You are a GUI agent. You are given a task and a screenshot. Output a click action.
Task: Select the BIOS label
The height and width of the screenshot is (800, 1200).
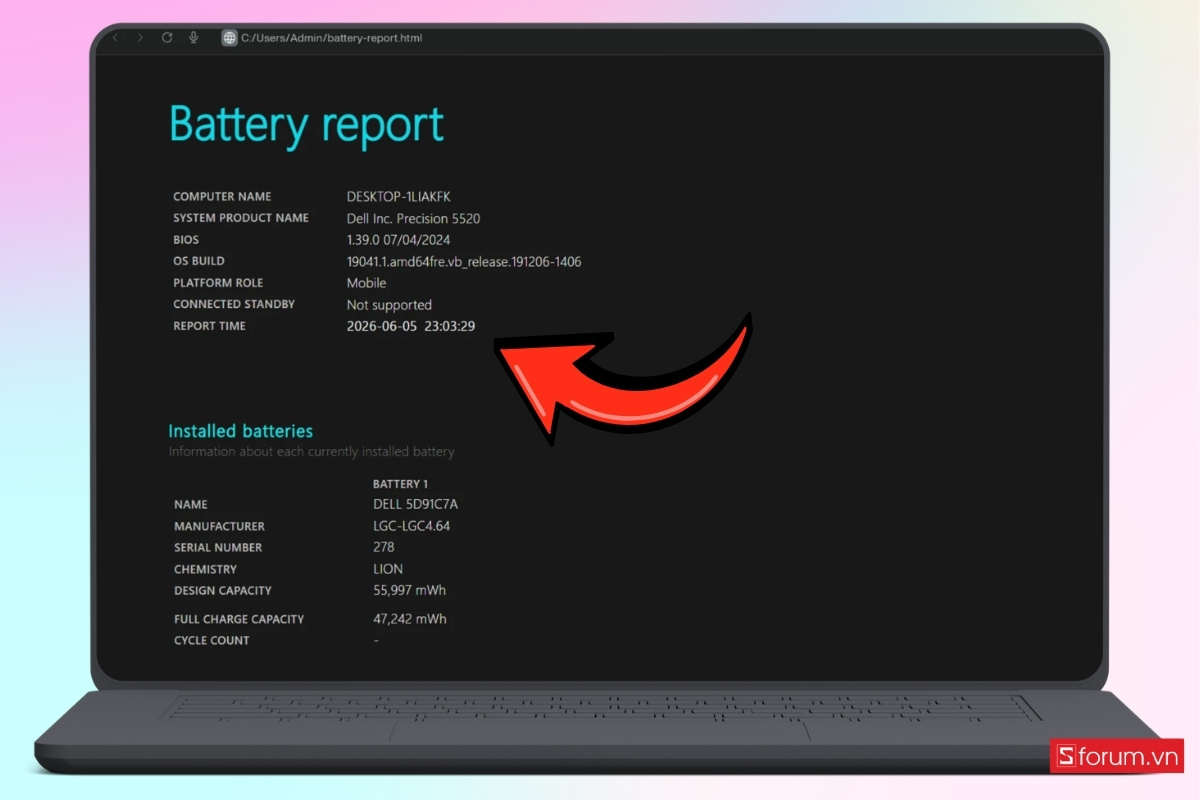click(x=186, y=240)
